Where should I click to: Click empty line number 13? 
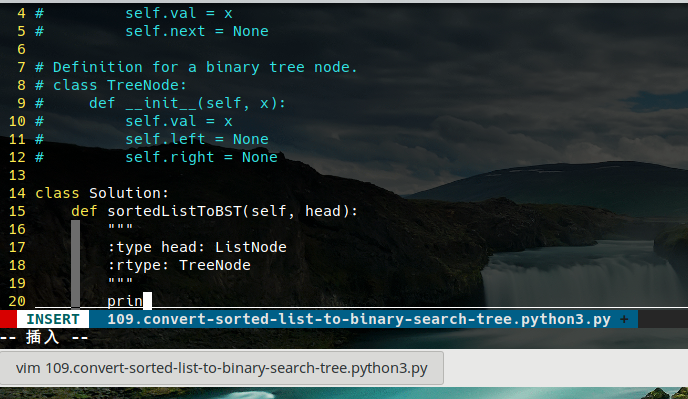(17, 175)
